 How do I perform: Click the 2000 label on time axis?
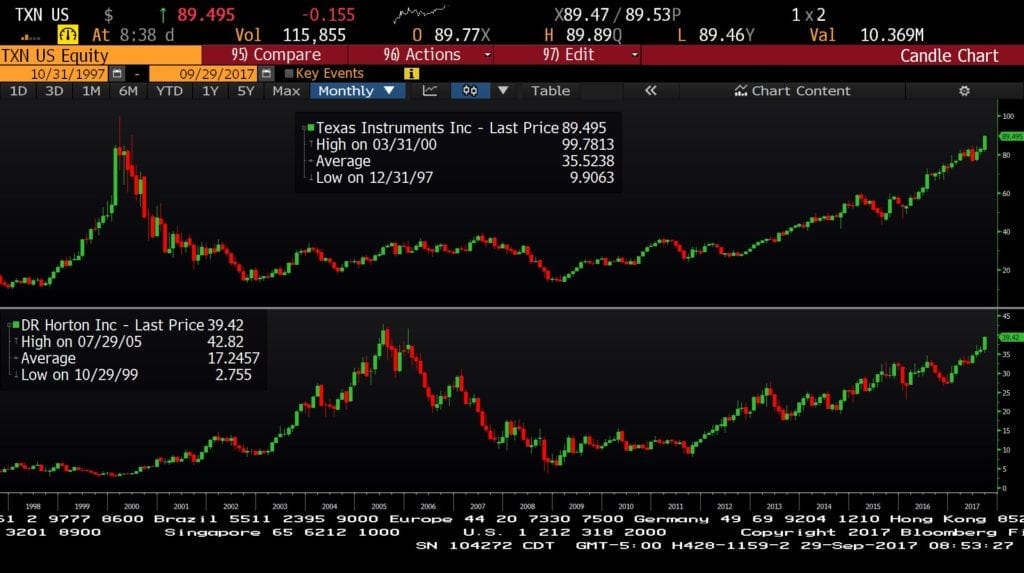pos(131,506)
